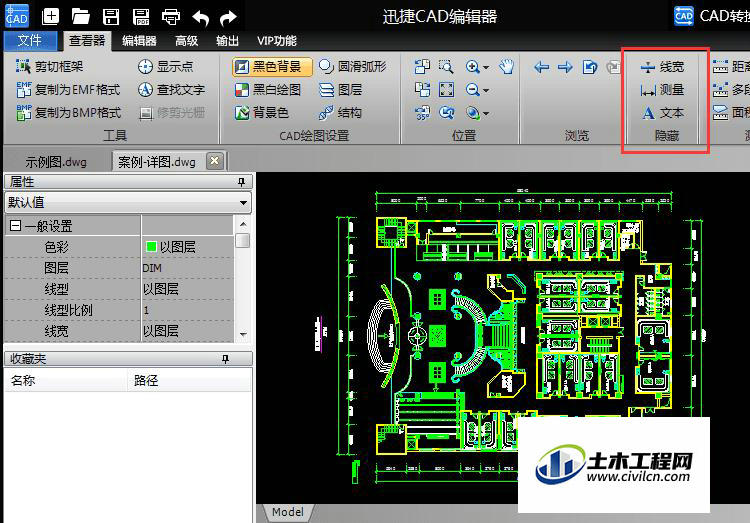Click the green 色彩 color swatch
The image size is (750, 523).
tap(151, 247)
